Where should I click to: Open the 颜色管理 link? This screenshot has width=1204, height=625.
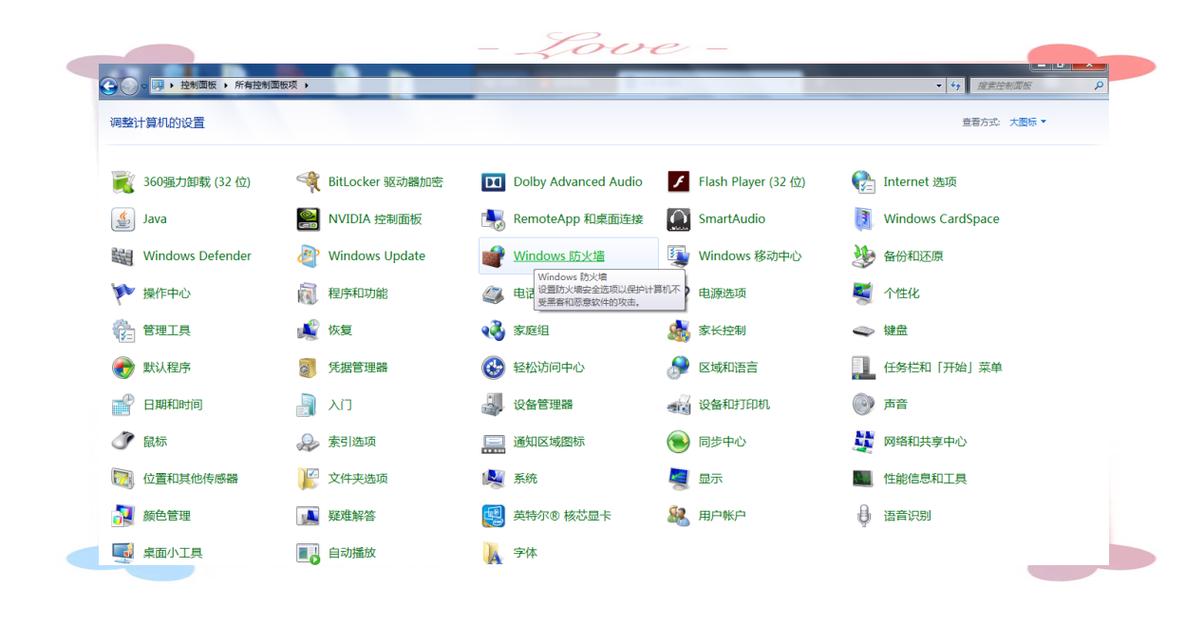click(167, 515)
